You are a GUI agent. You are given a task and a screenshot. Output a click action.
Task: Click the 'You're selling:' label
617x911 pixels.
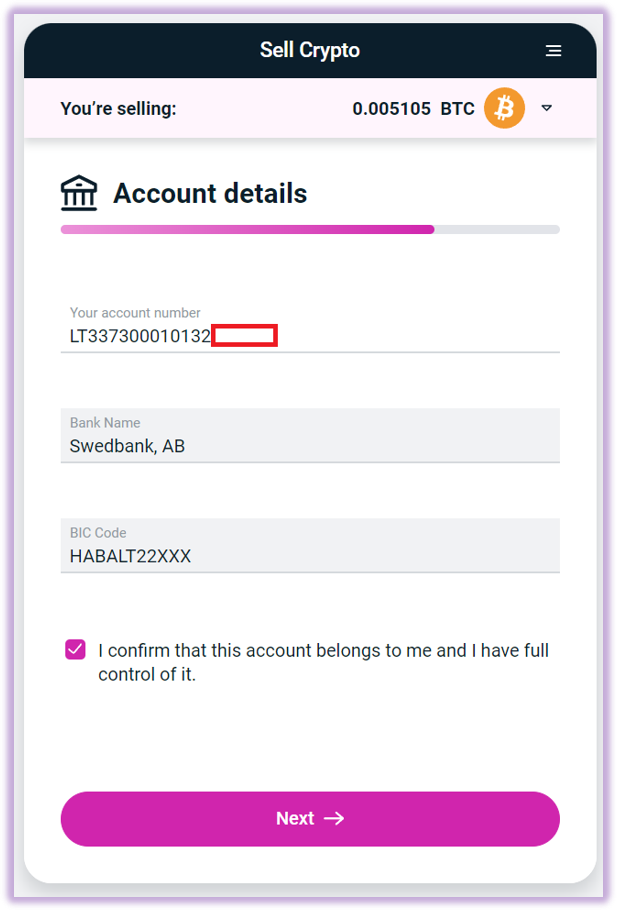(119, 109)
